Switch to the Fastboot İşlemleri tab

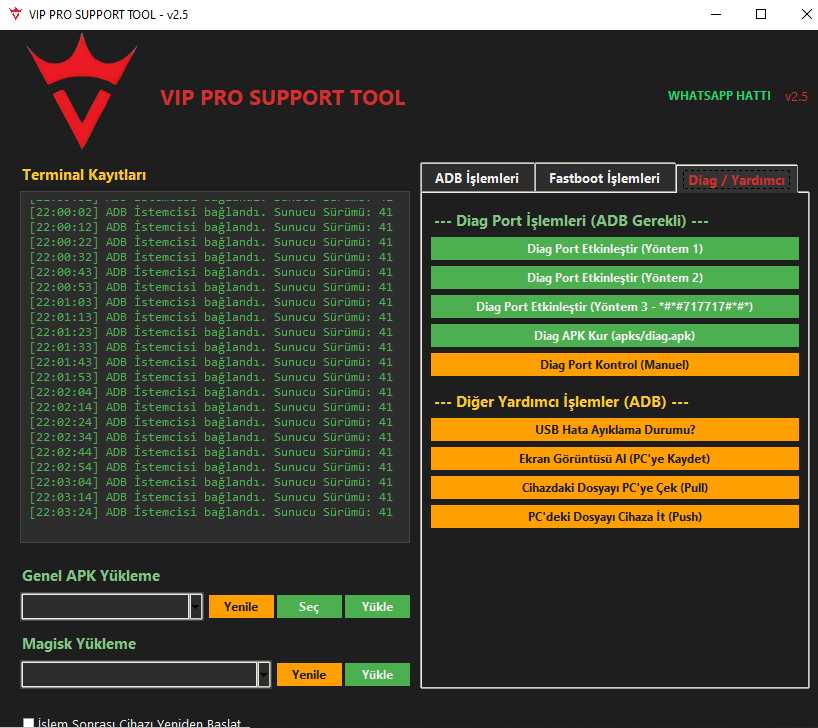coord(605,177)
